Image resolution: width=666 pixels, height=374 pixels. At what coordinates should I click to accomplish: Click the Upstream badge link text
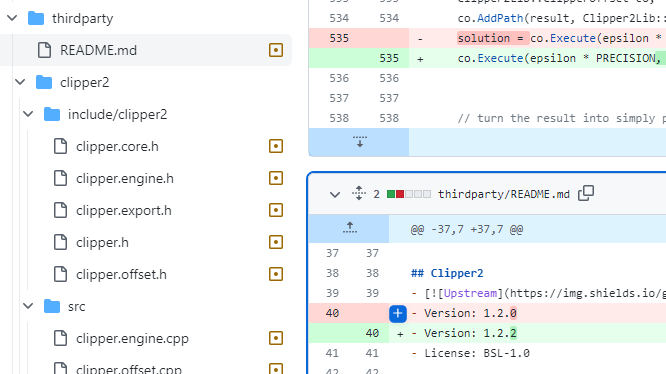pos(470,293)
